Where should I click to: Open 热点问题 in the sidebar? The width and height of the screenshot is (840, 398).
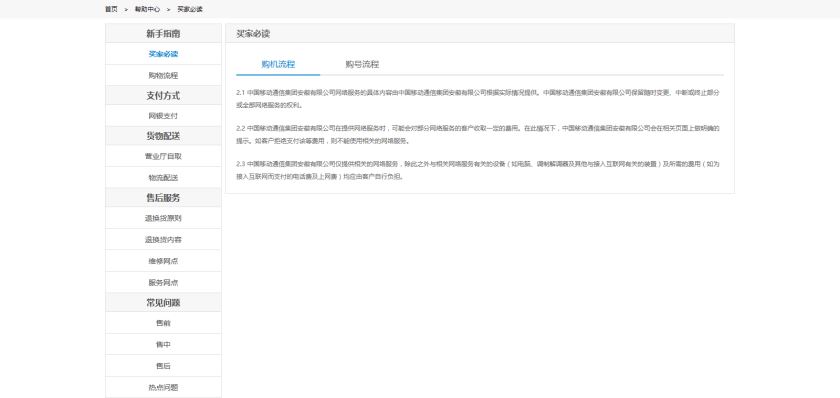163,387
